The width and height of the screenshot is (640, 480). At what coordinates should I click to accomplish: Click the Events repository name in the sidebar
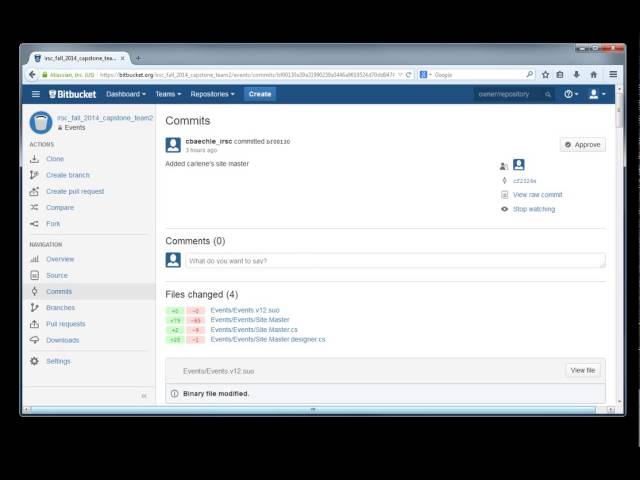coord(75,128)
